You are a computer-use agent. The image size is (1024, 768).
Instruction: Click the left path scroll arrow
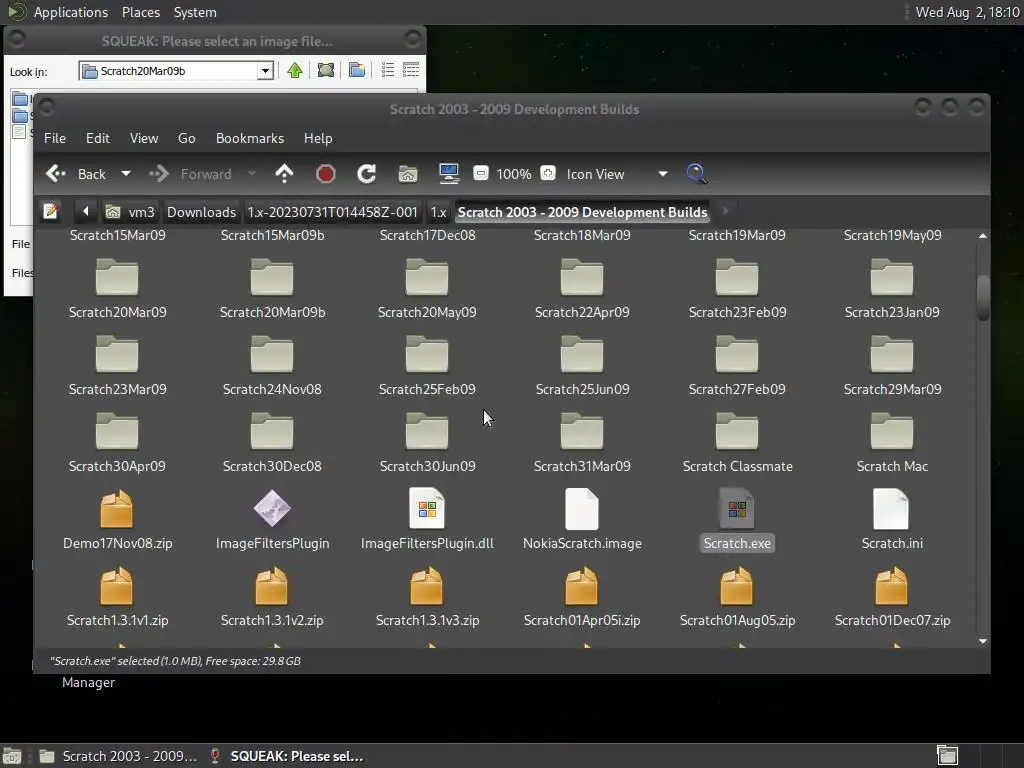pyautogui.click(x=86, y=212)
